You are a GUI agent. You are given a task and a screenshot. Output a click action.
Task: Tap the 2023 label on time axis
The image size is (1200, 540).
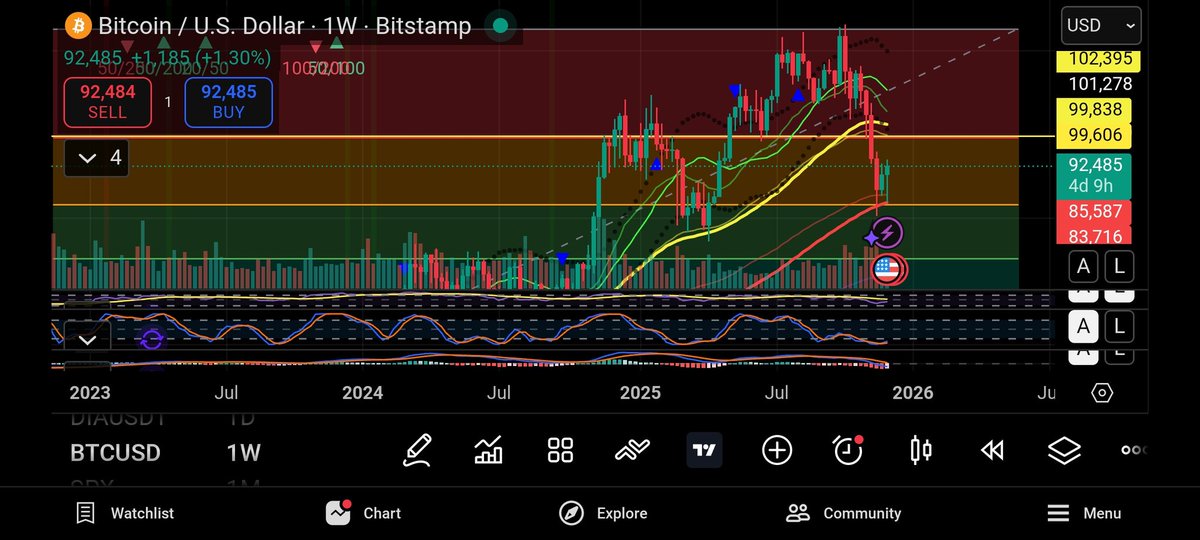pyautogui.click(x=90, y=393)
